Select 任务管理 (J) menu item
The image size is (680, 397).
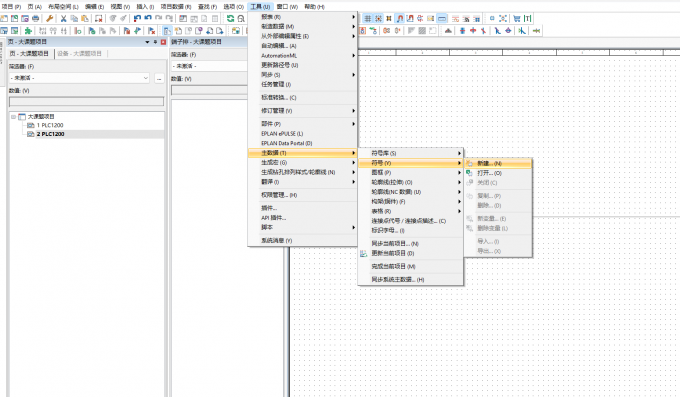pyautogui.click(x=302, y=84)
